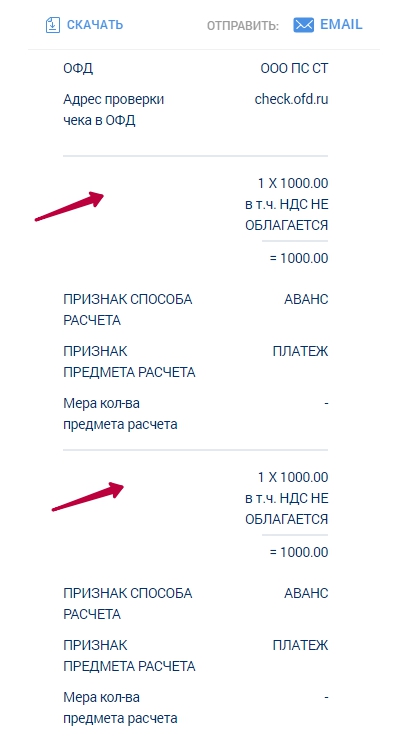Click the download receipt icon
The width and height of the screenshot is (394, 741).
[x=52, y=25]
